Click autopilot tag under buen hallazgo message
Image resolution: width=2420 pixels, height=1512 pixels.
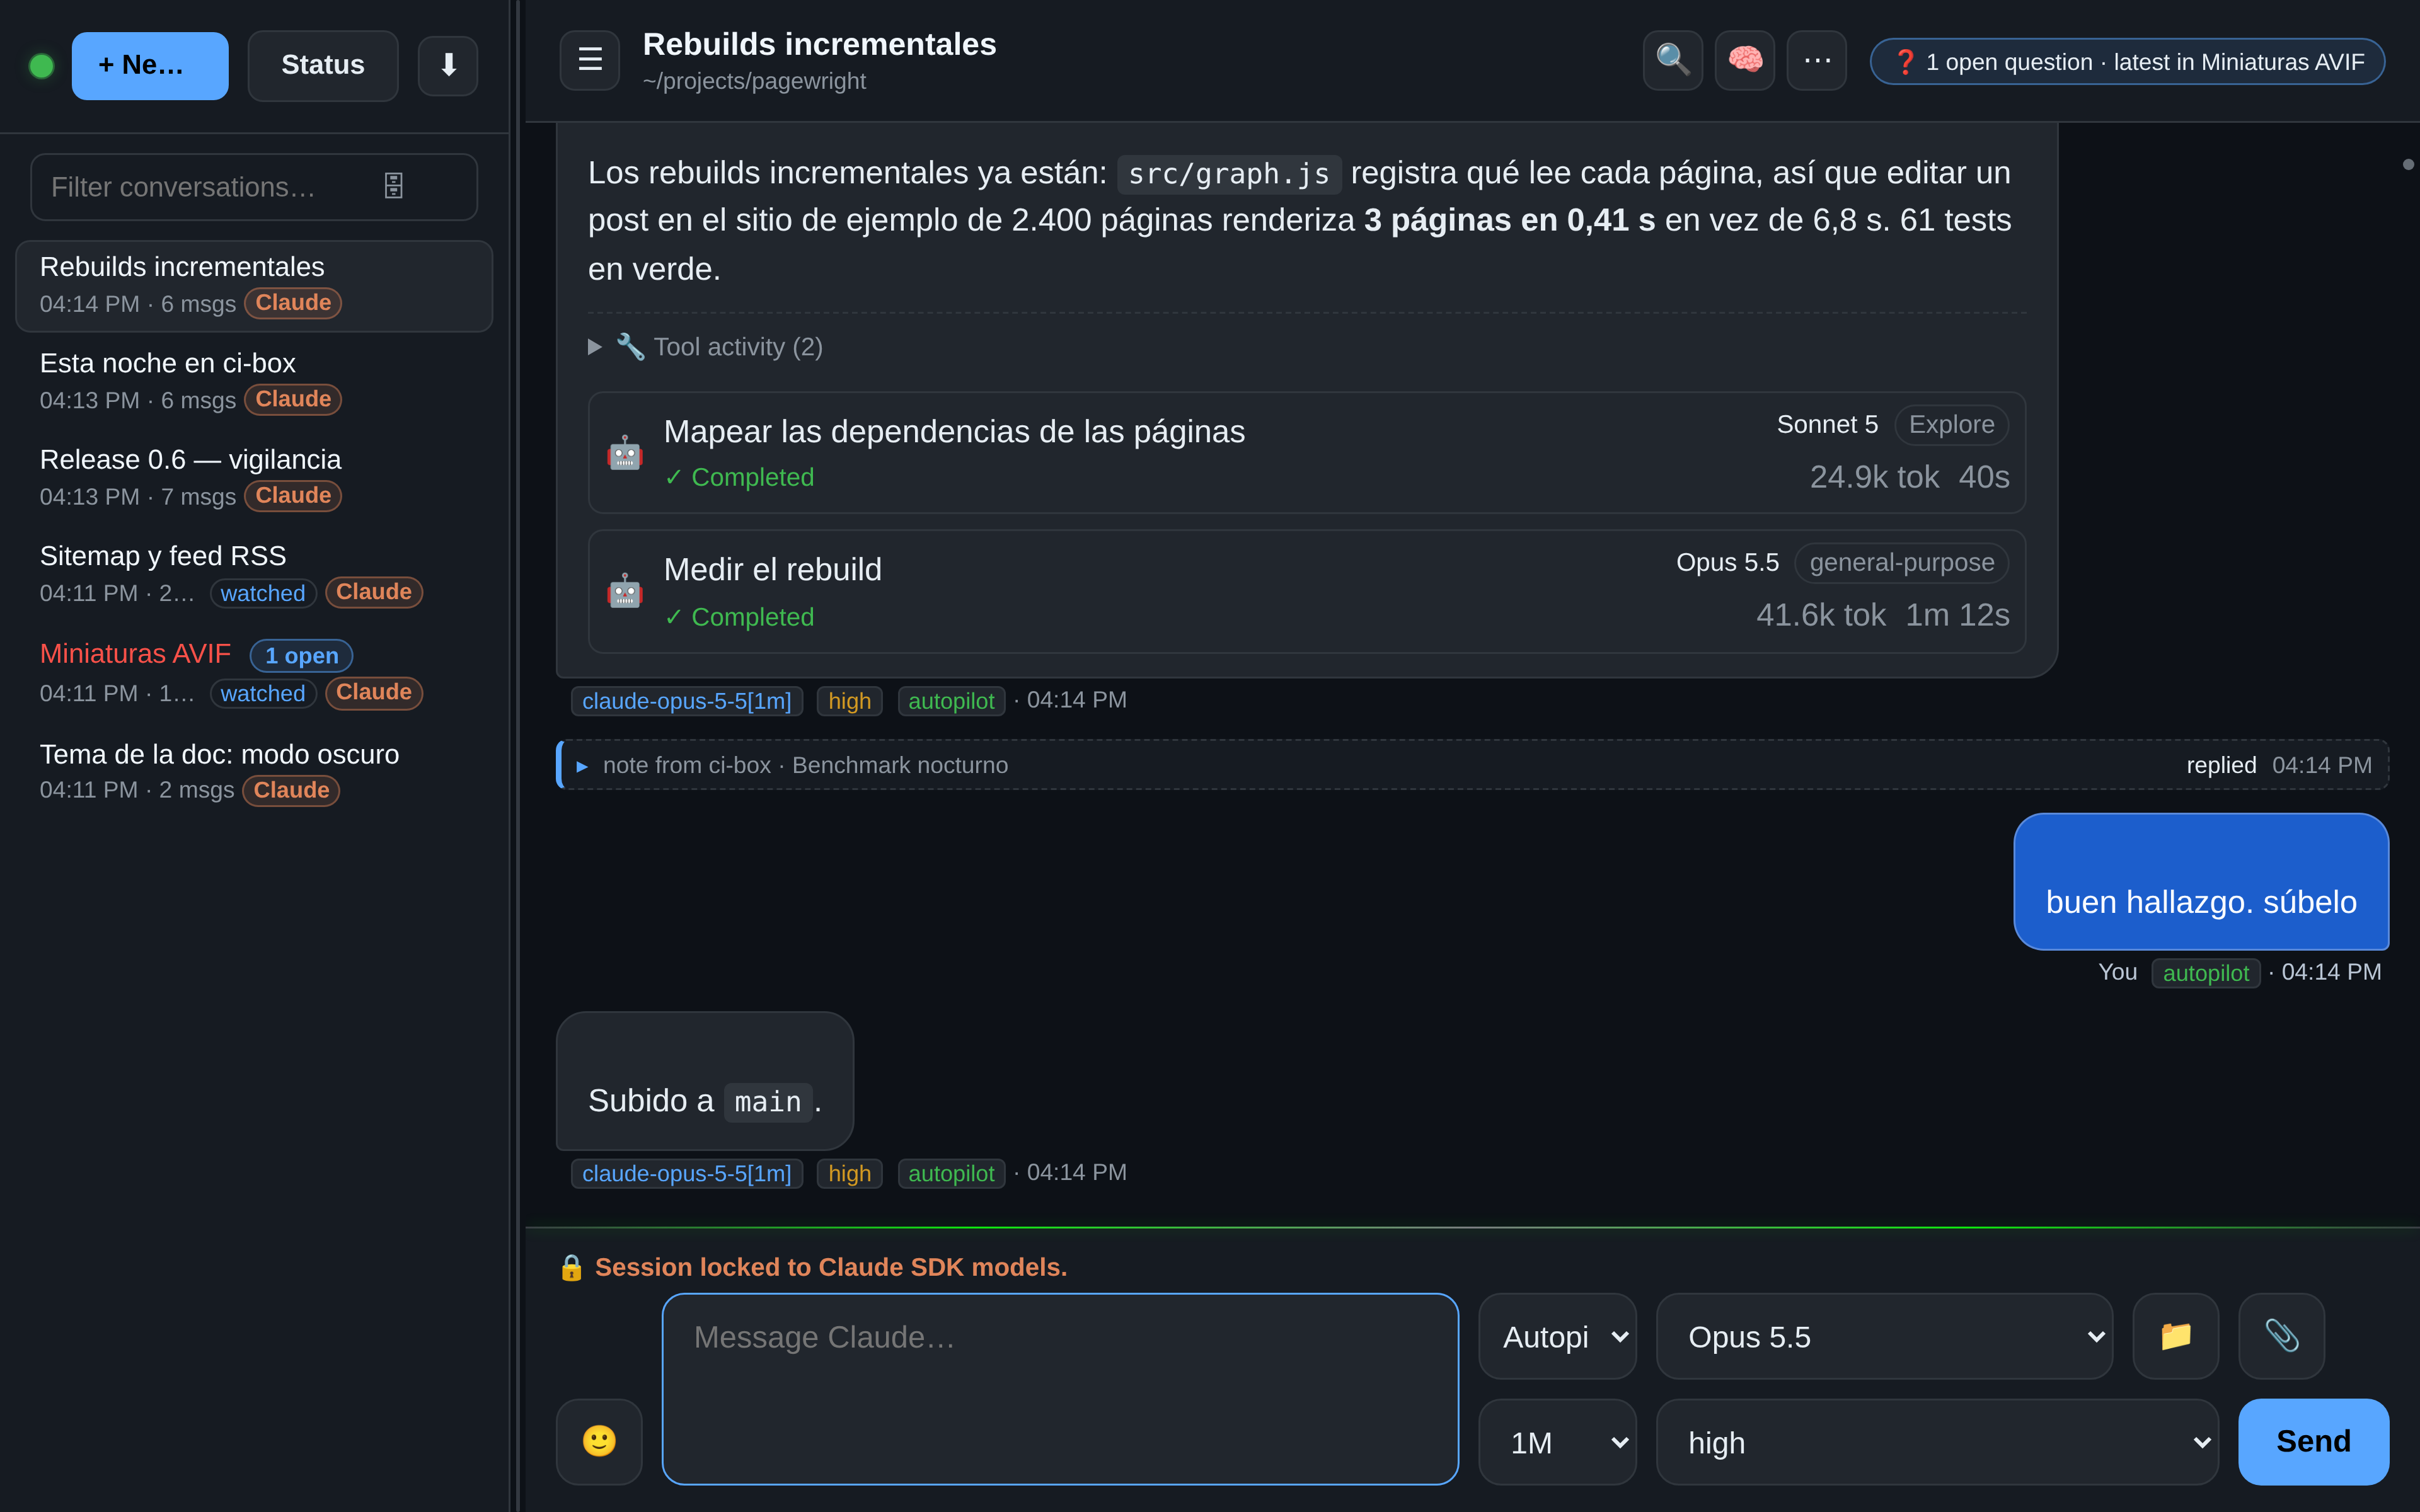click(x=2205, y=973)
